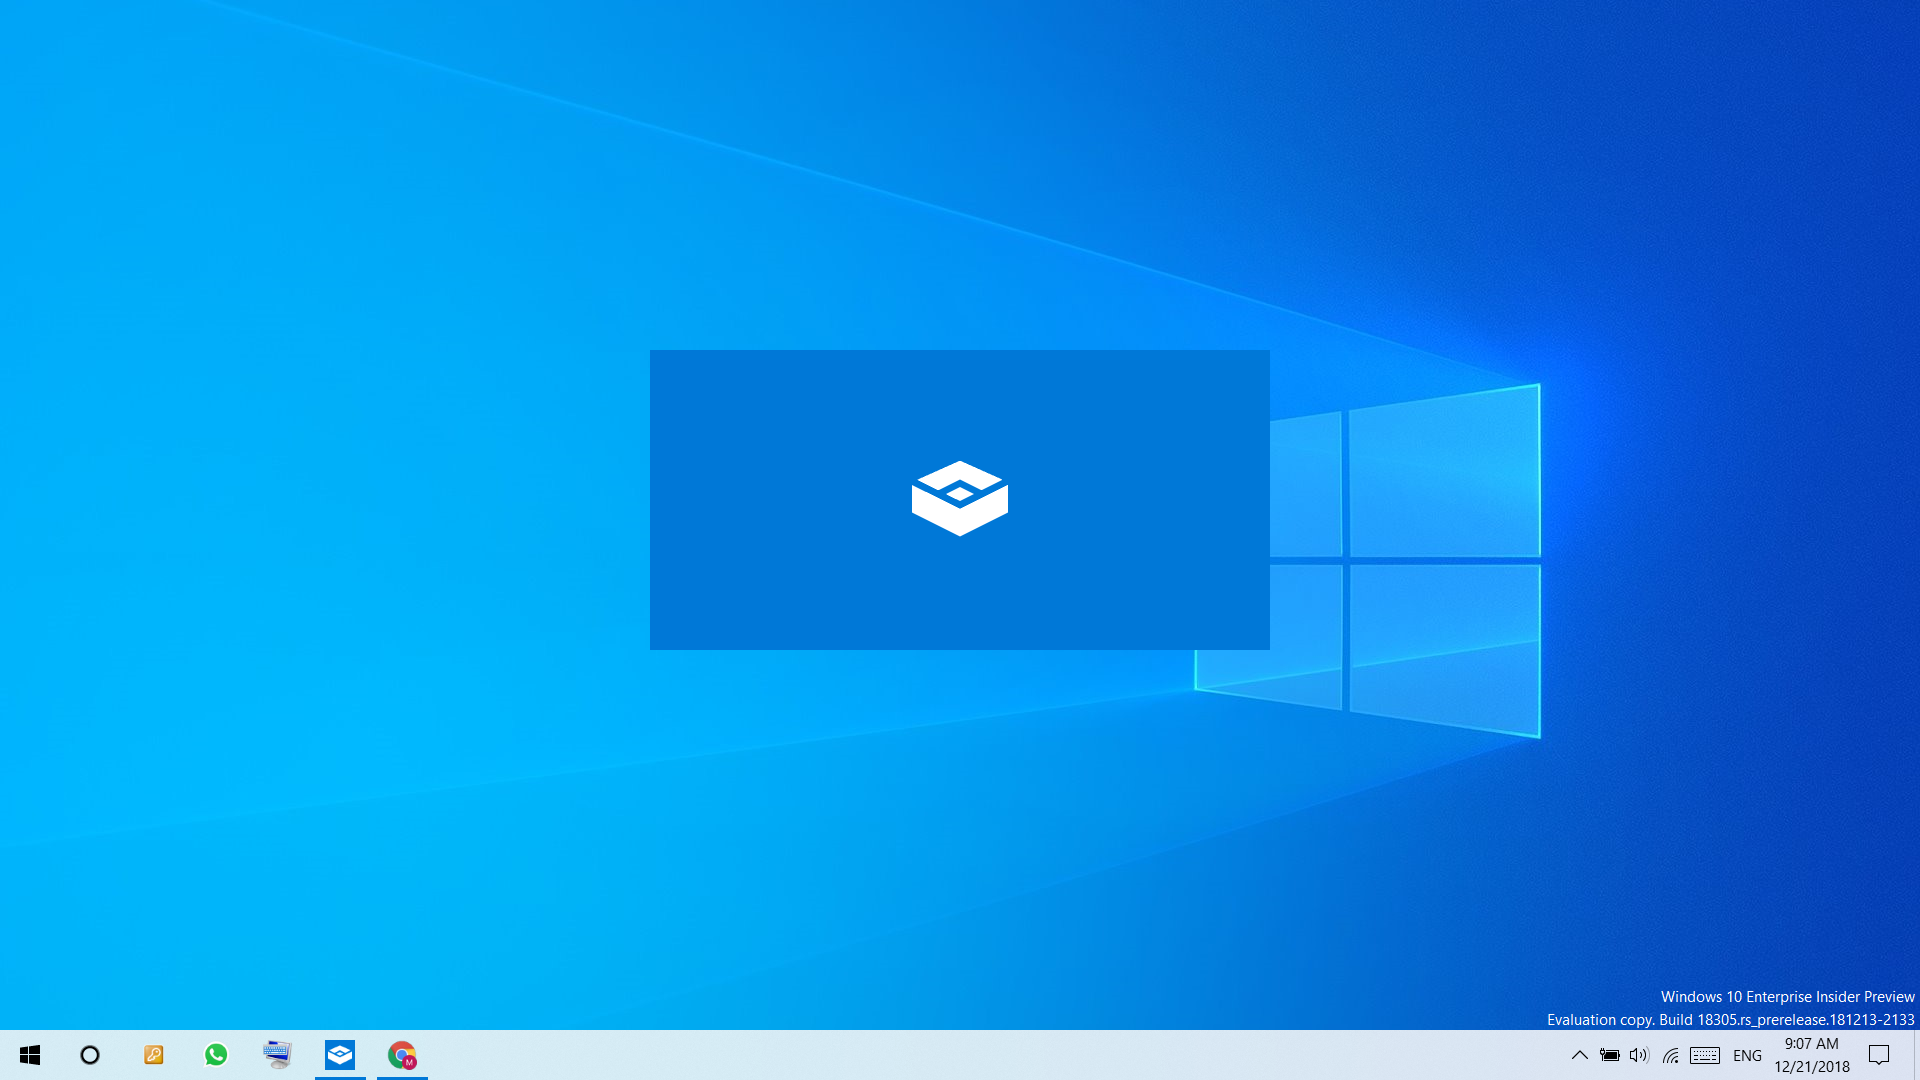Click the Cortana circle icon
This screenshot has height=1080, width=1920.
[x=90, y=1055]
